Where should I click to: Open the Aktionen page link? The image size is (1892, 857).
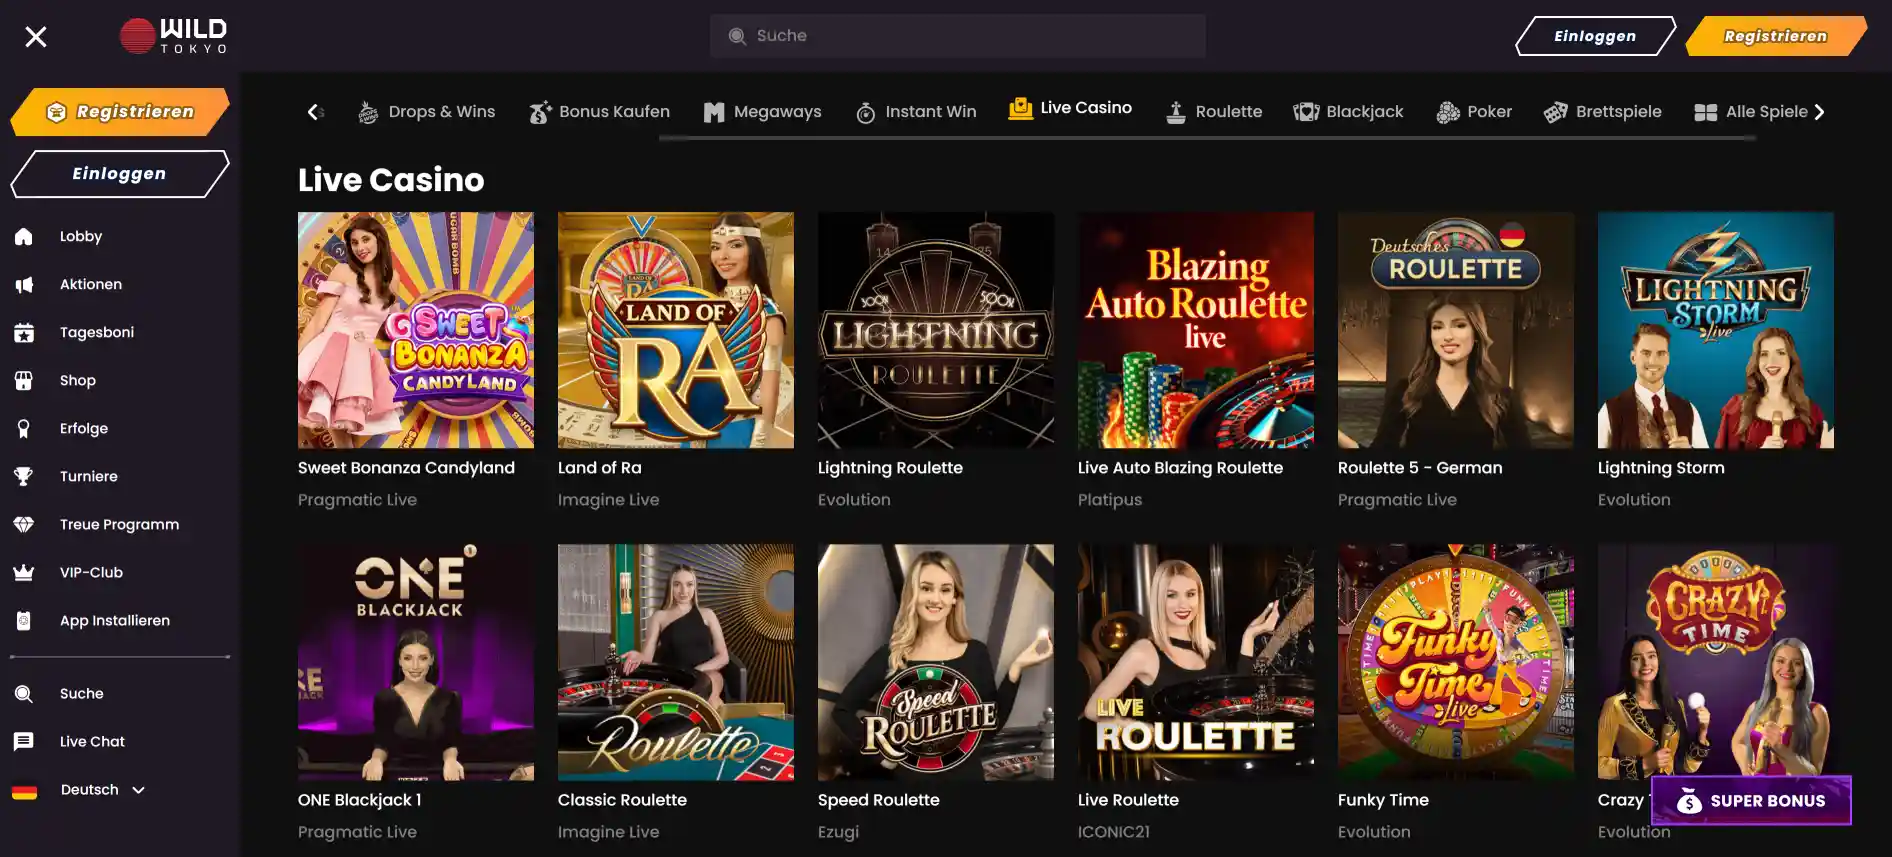pos(91,285)
